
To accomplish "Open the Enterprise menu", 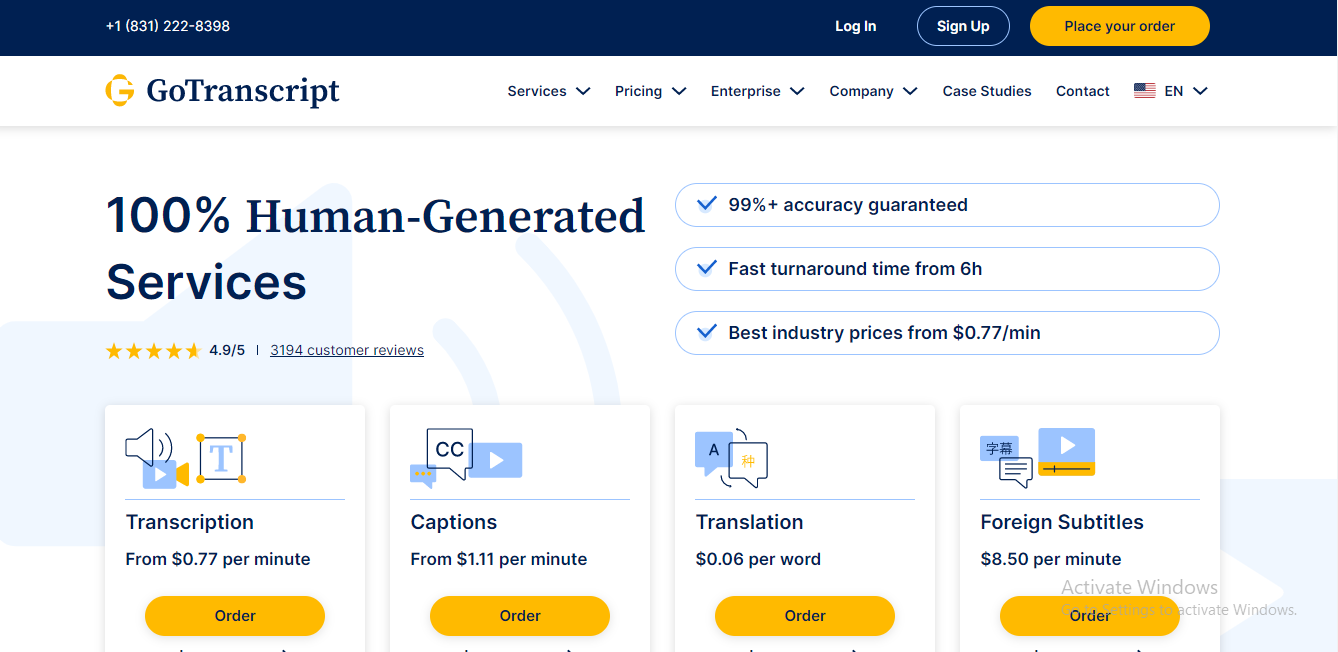I will [x=758, y=91].
